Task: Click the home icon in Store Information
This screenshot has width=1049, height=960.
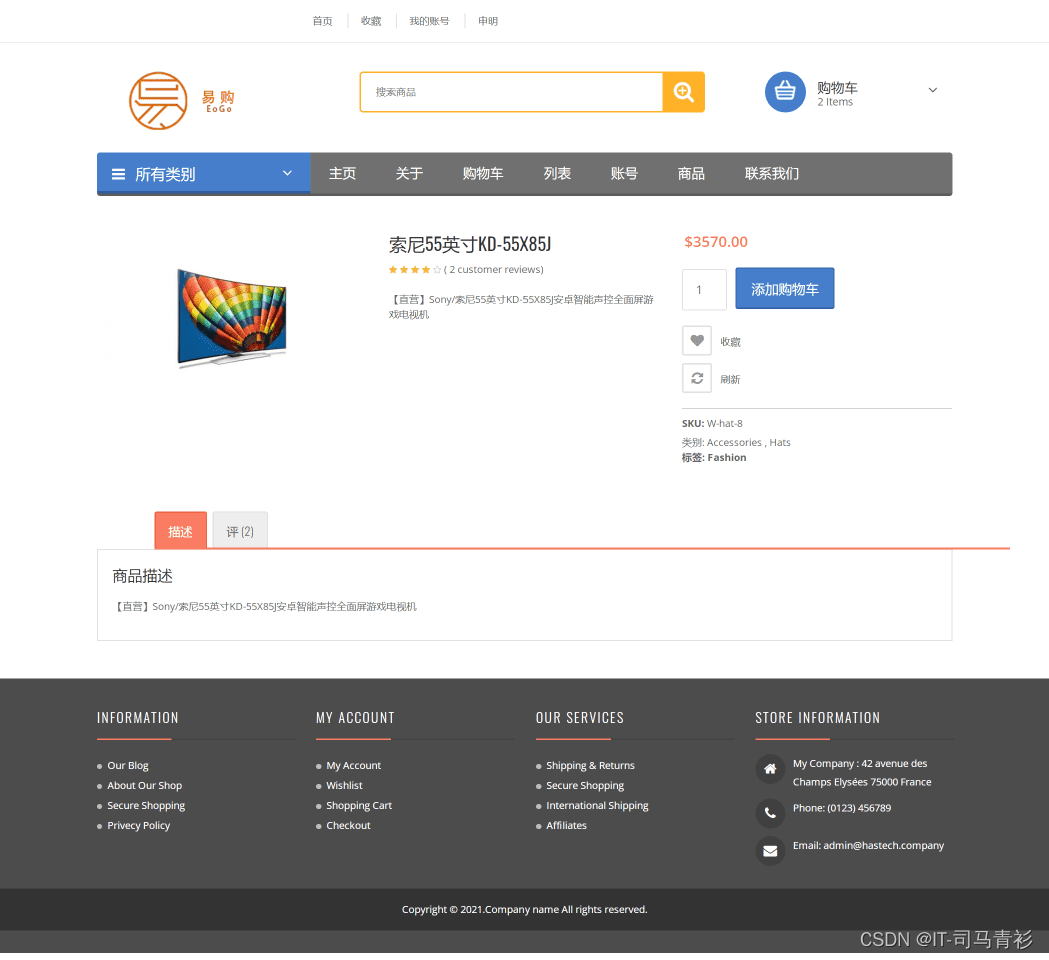Action: (x=770, y=769)
